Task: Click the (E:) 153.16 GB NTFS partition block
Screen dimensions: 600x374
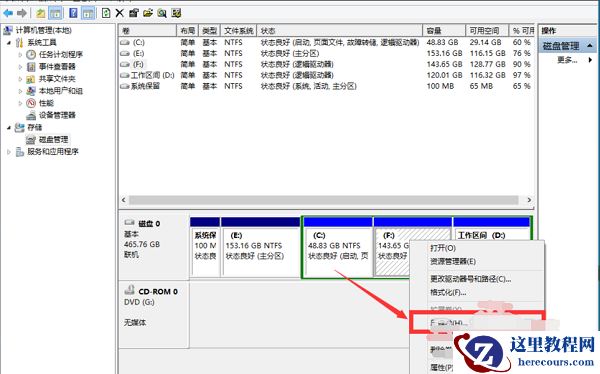Action: tap(261, 247)
